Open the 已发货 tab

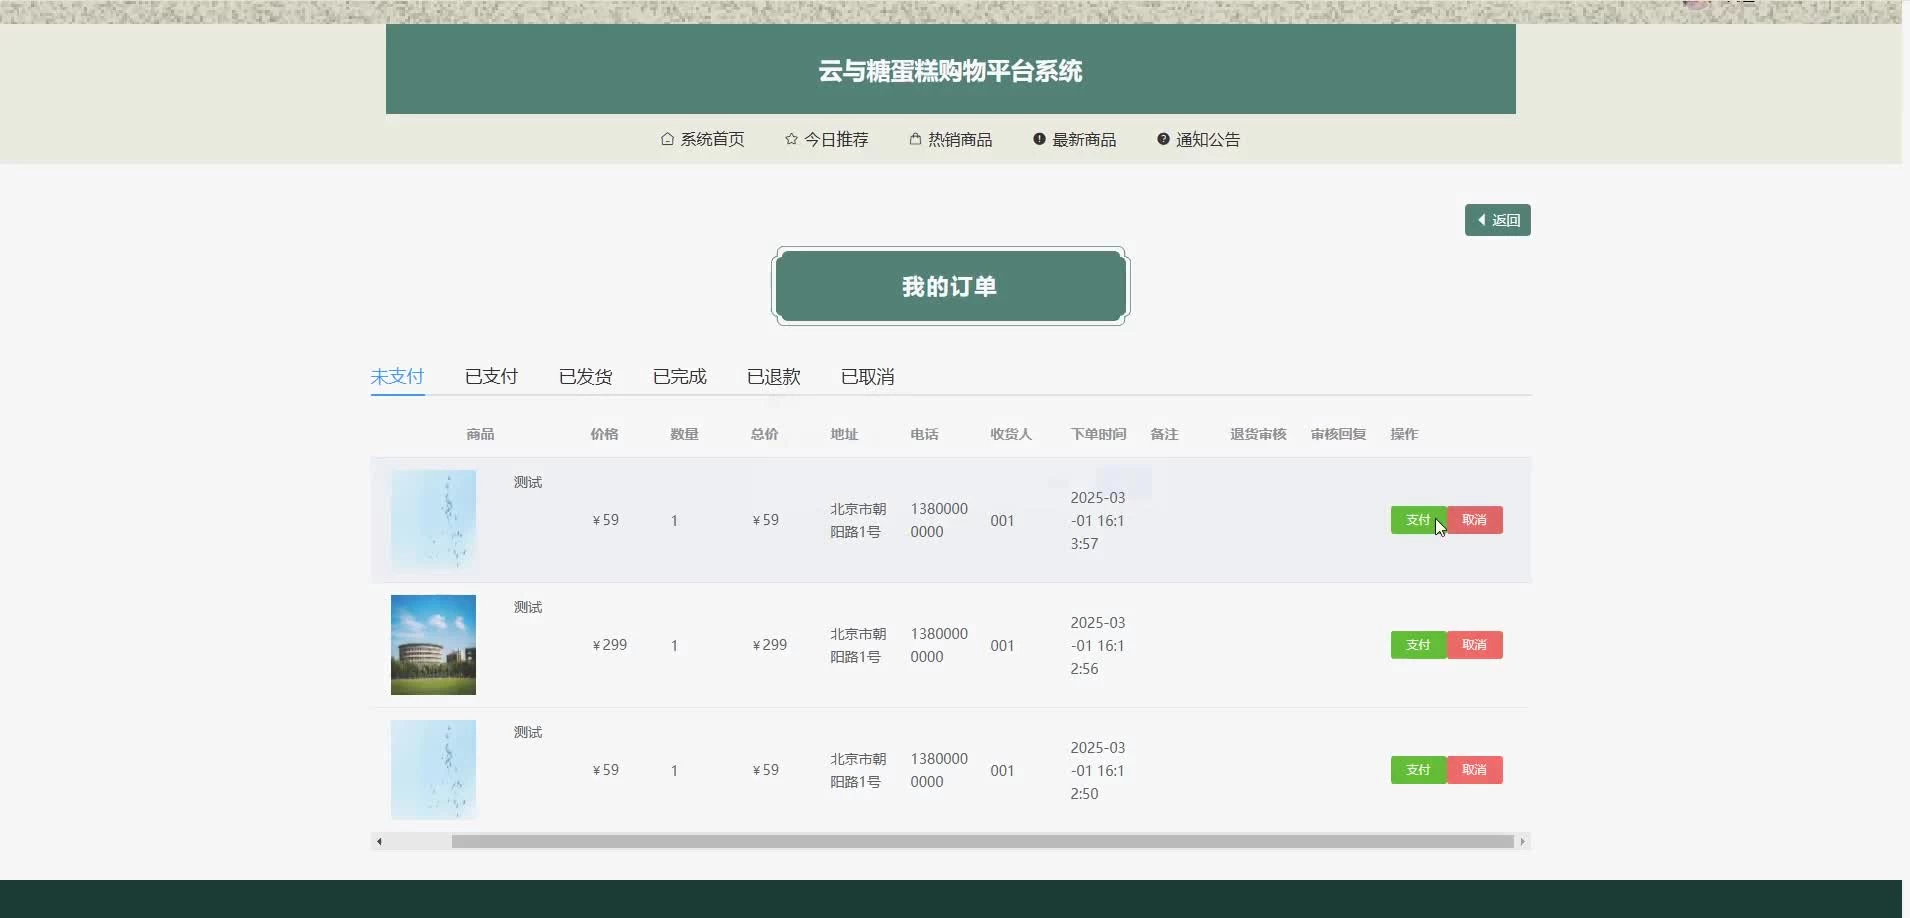(x=585, y=377)
